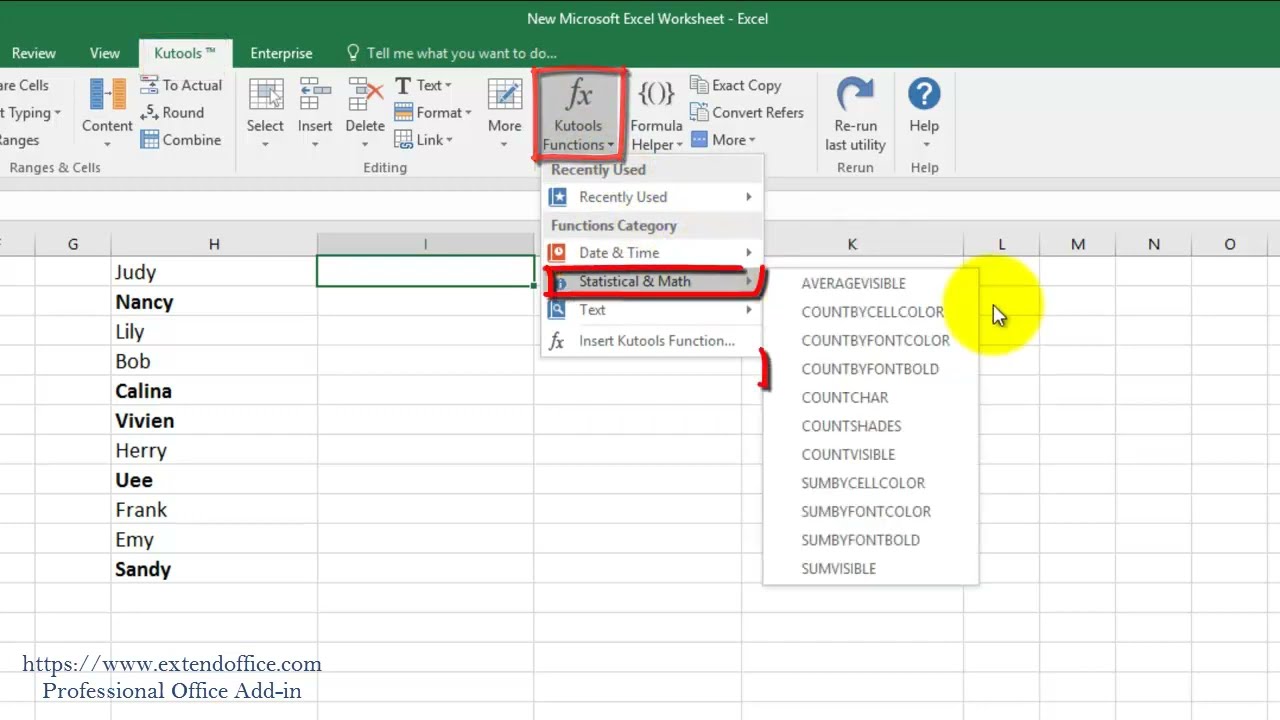Click cell containing Judy

click(214, 272)
